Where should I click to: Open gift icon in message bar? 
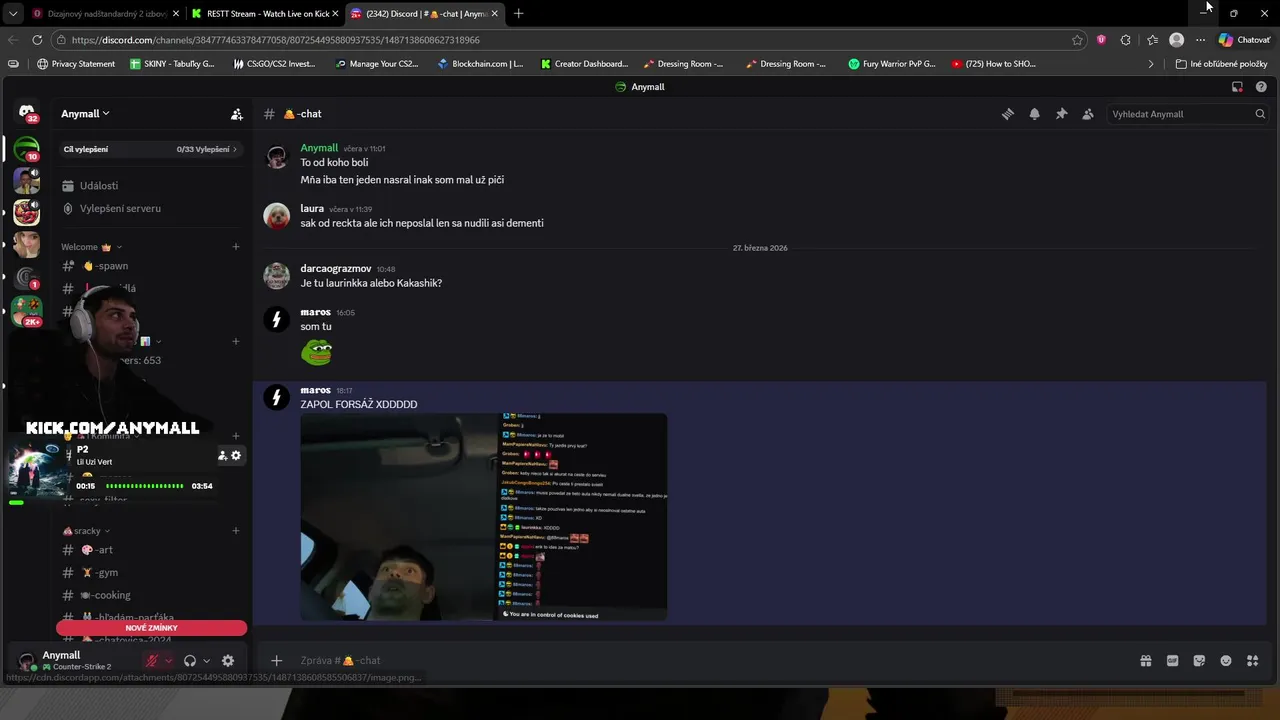(x=1146, y=661)
